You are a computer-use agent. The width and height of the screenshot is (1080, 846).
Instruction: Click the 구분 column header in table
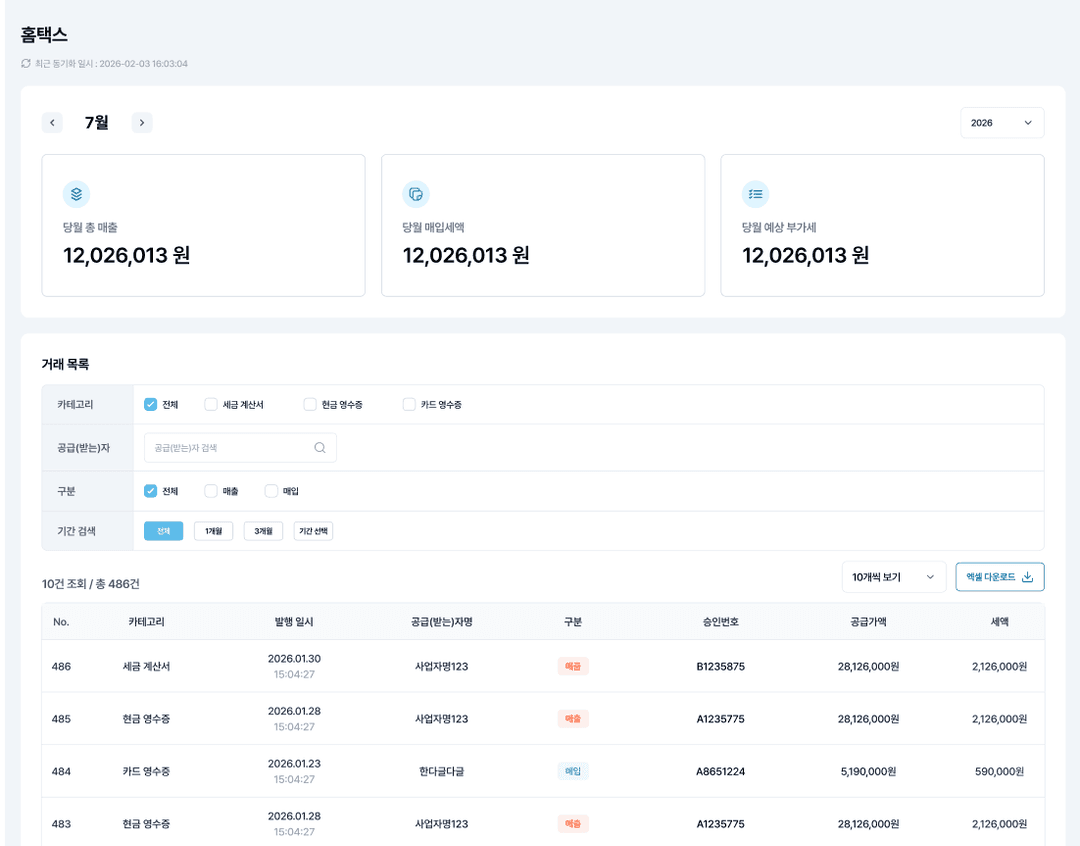(x=573, y=622)
